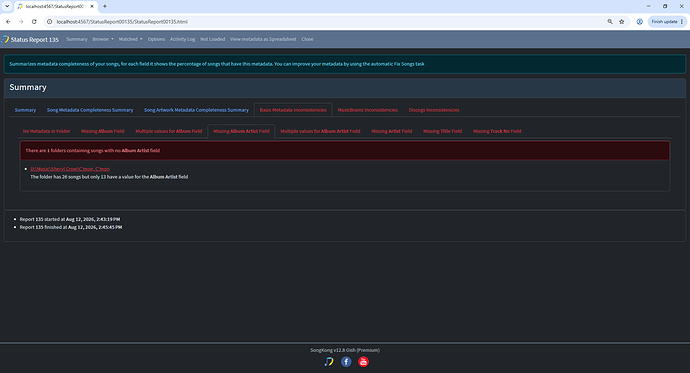
Task: Open the Missing Album Artist Field sub-tab
Action: pyautogui.click(x=241, y=131)
